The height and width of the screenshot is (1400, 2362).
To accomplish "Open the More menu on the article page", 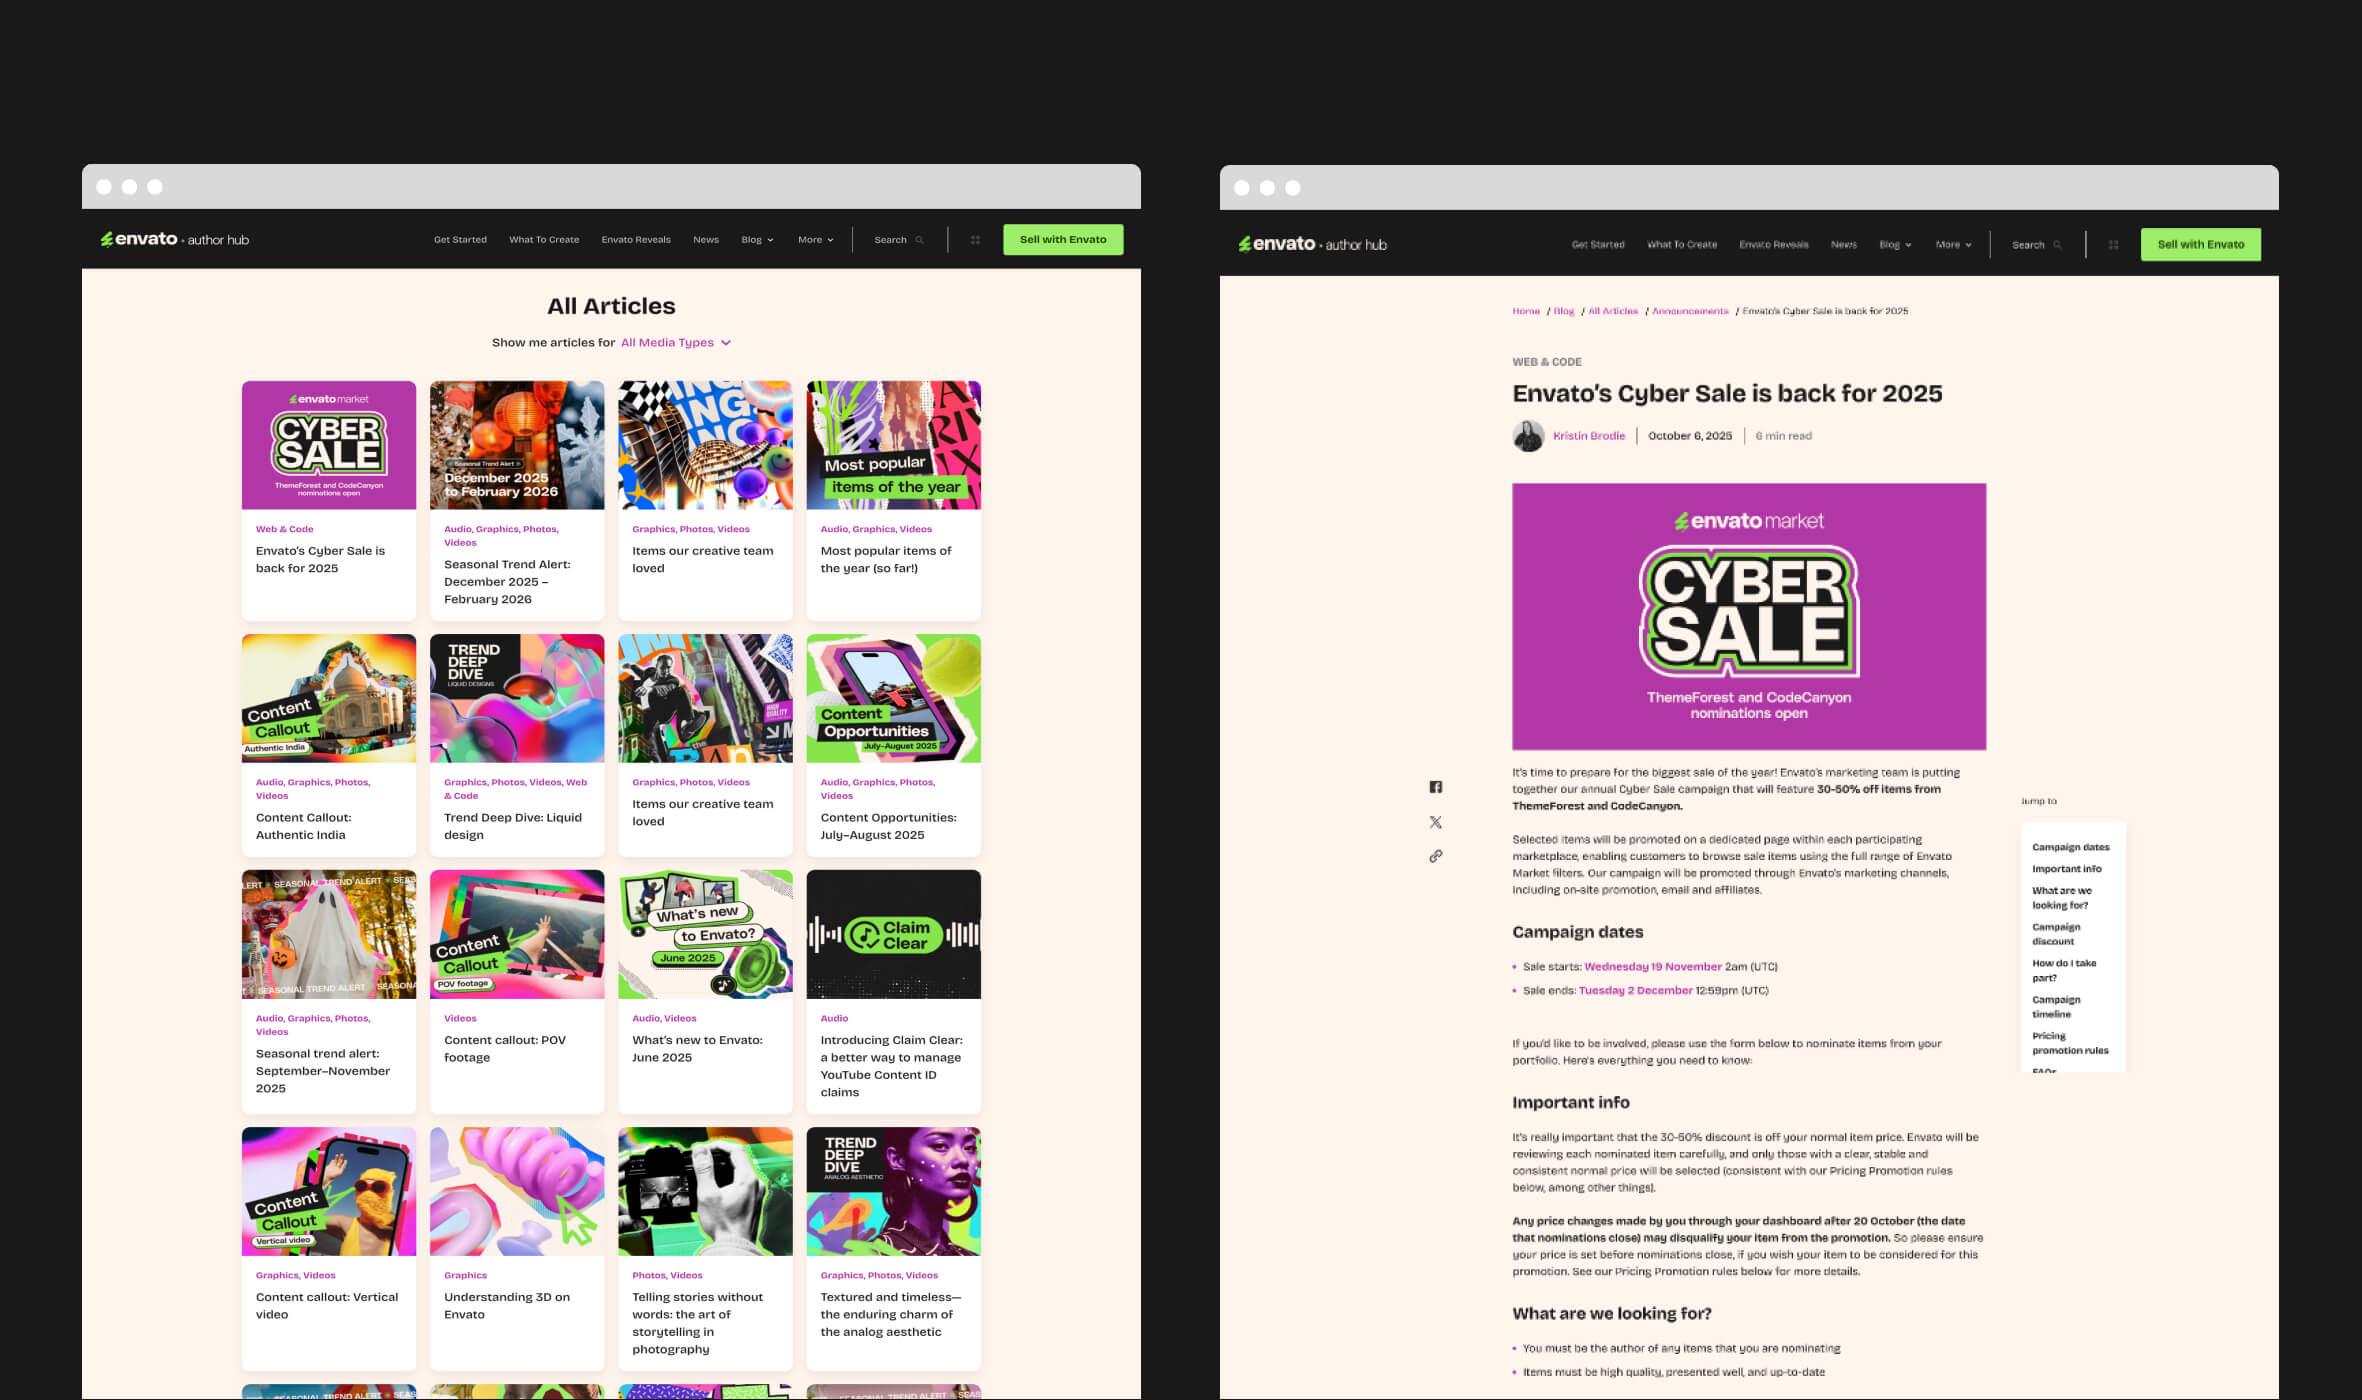I will pyautogui.click(x=1953, y=244).
